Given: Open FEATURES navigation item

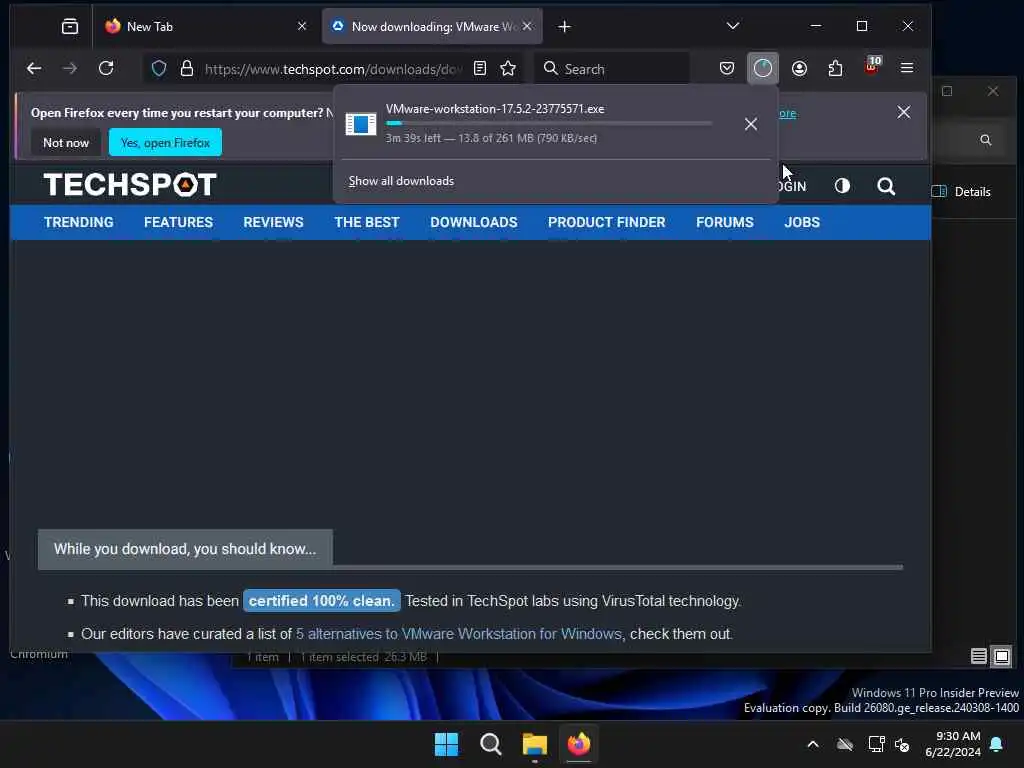Looking at the screenshot, I should click(x=178, y=222).
